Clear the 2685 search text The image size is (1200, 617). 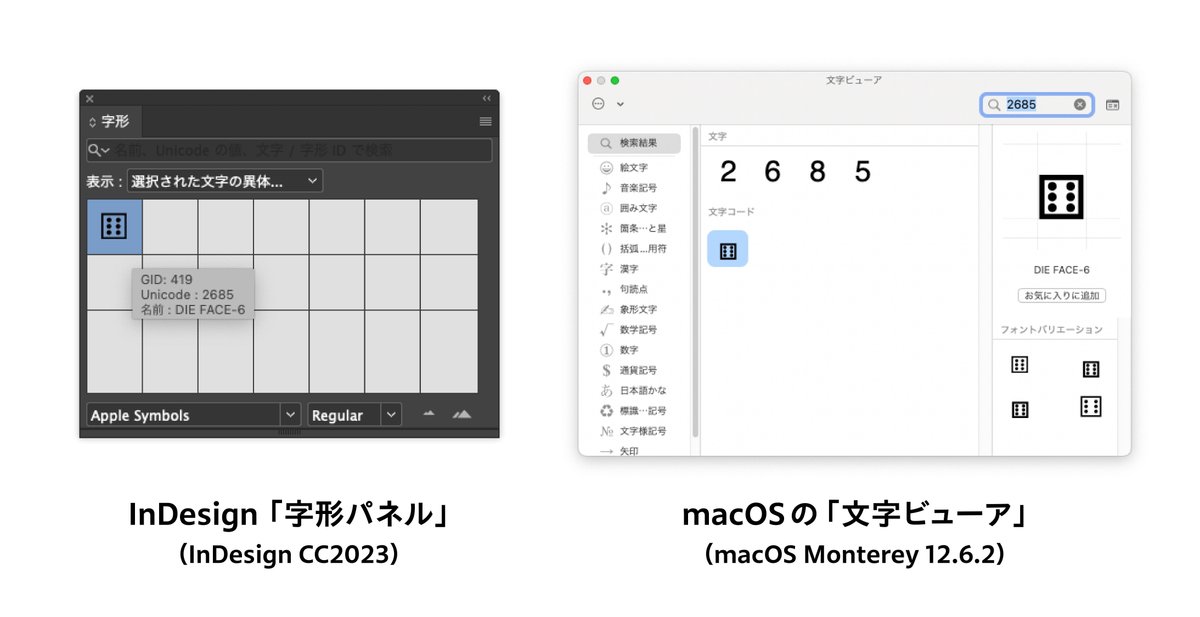[1080, 104]
